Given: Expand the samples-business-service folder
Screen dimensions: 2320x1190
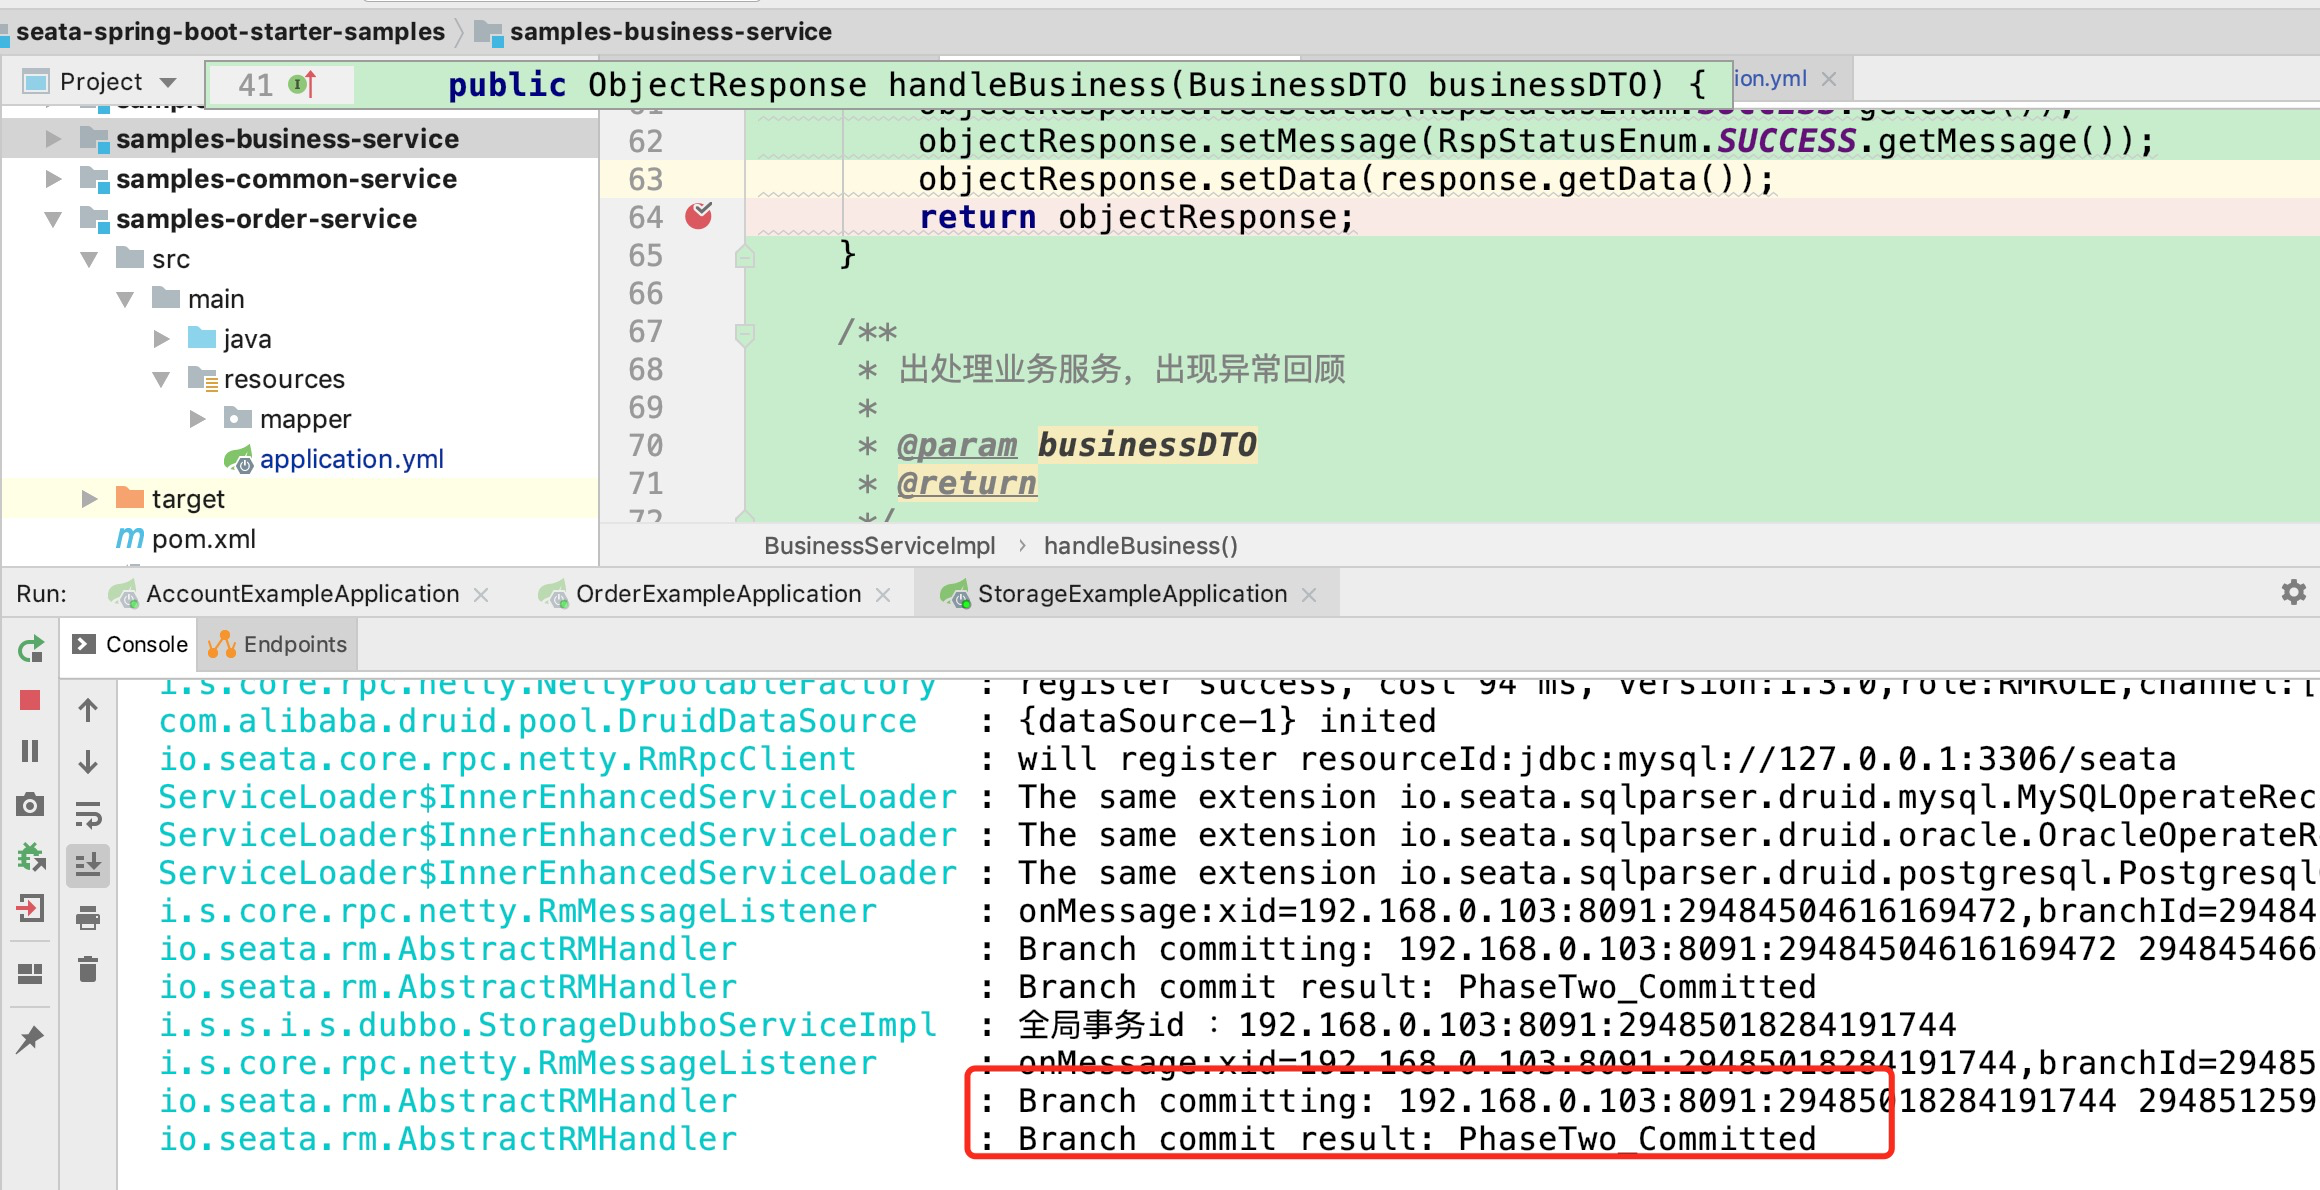Looking at the screenshot, I should coord(53,139).
